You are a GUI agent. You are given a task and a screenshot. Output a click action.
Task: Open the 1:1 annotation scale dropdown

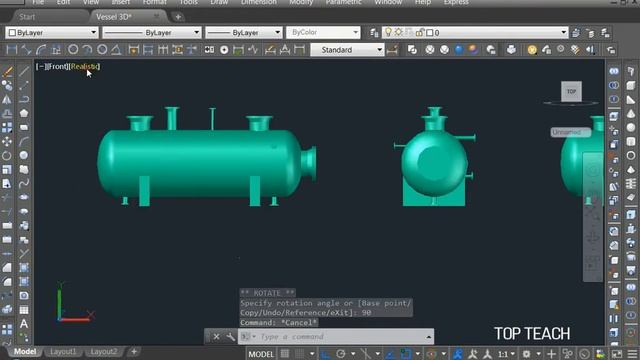(x=507, y=354)
